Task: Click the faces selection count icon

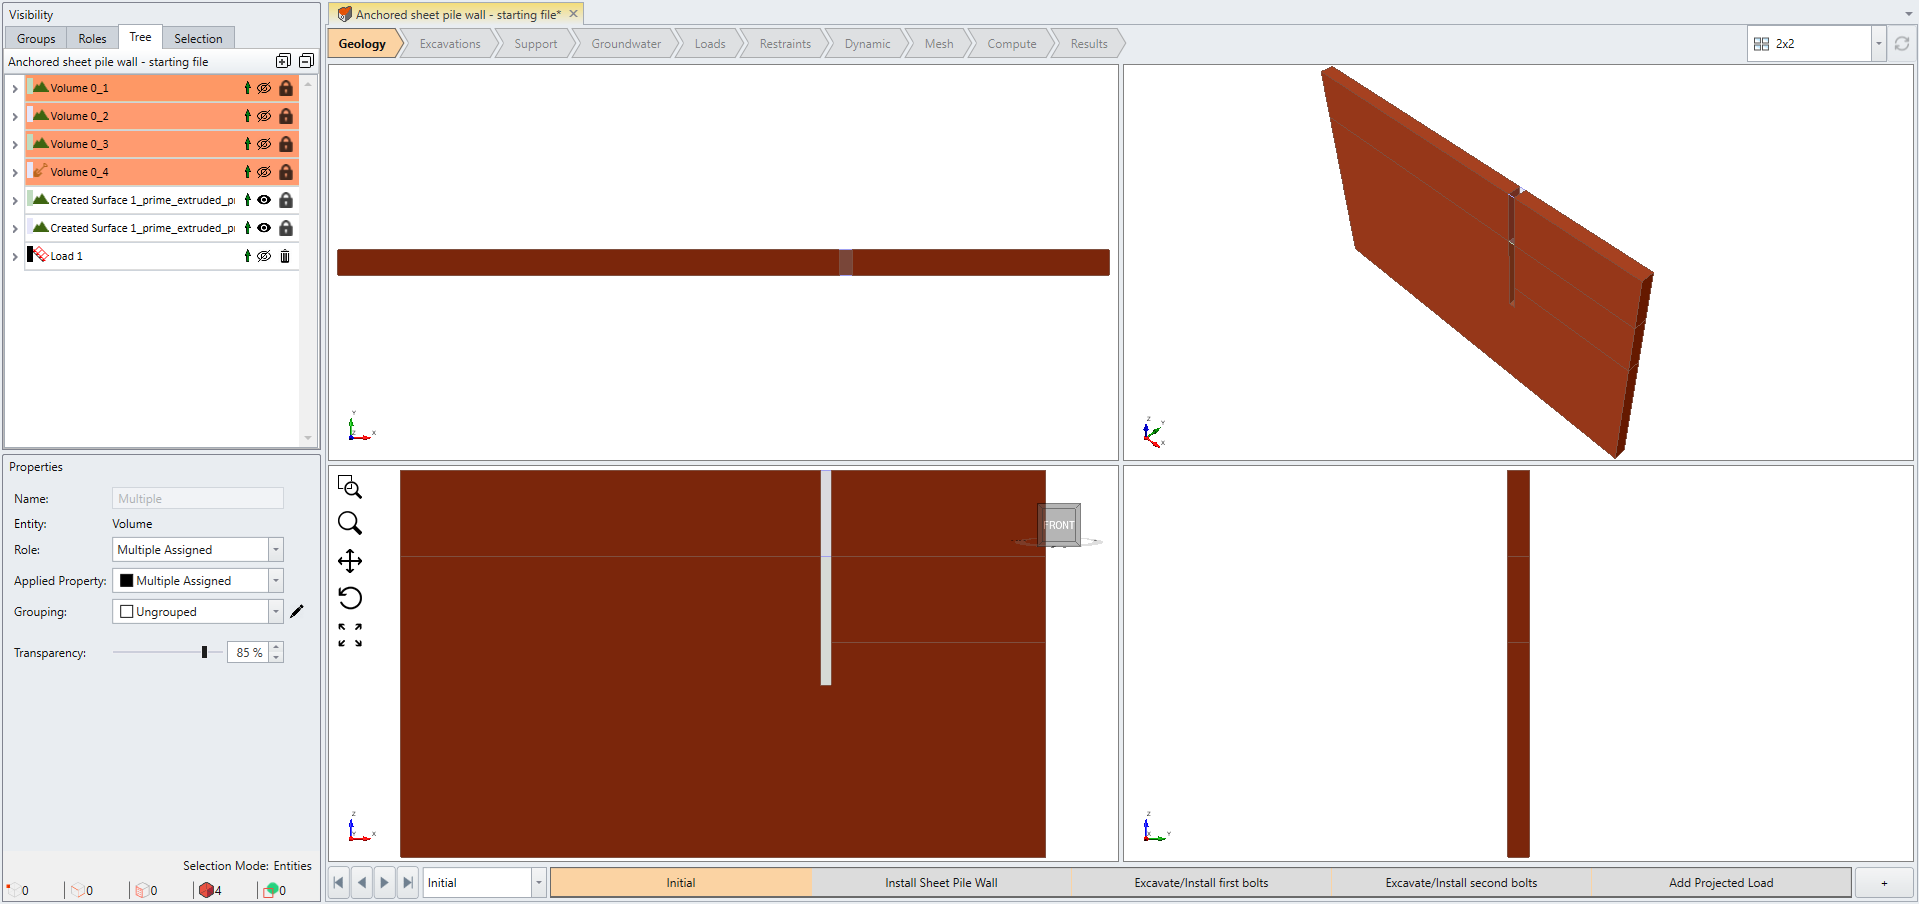Action: 142,890
